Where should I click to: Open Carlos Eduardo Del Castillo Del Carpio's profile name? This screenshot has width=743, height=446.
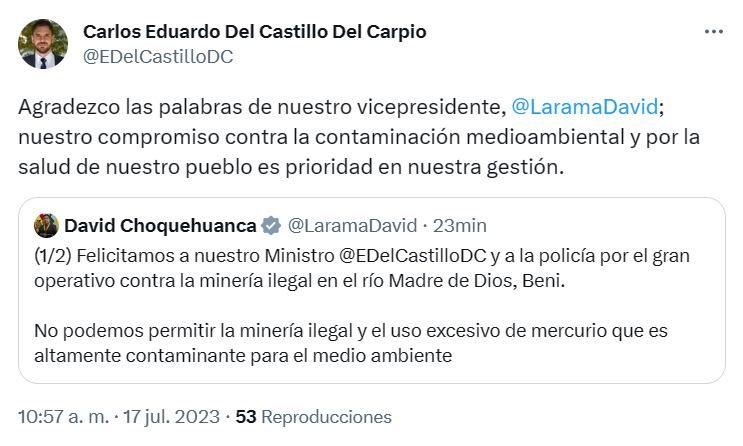pyautogui.click(x=254, y=32)
